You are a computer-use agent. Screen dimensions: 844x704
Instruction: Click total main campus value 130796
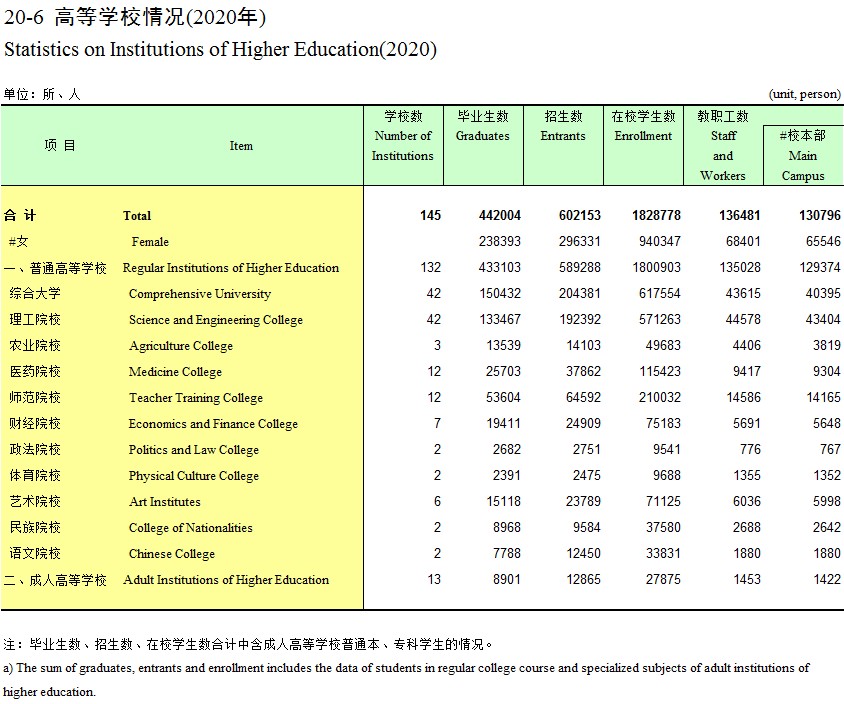point(820,215)
